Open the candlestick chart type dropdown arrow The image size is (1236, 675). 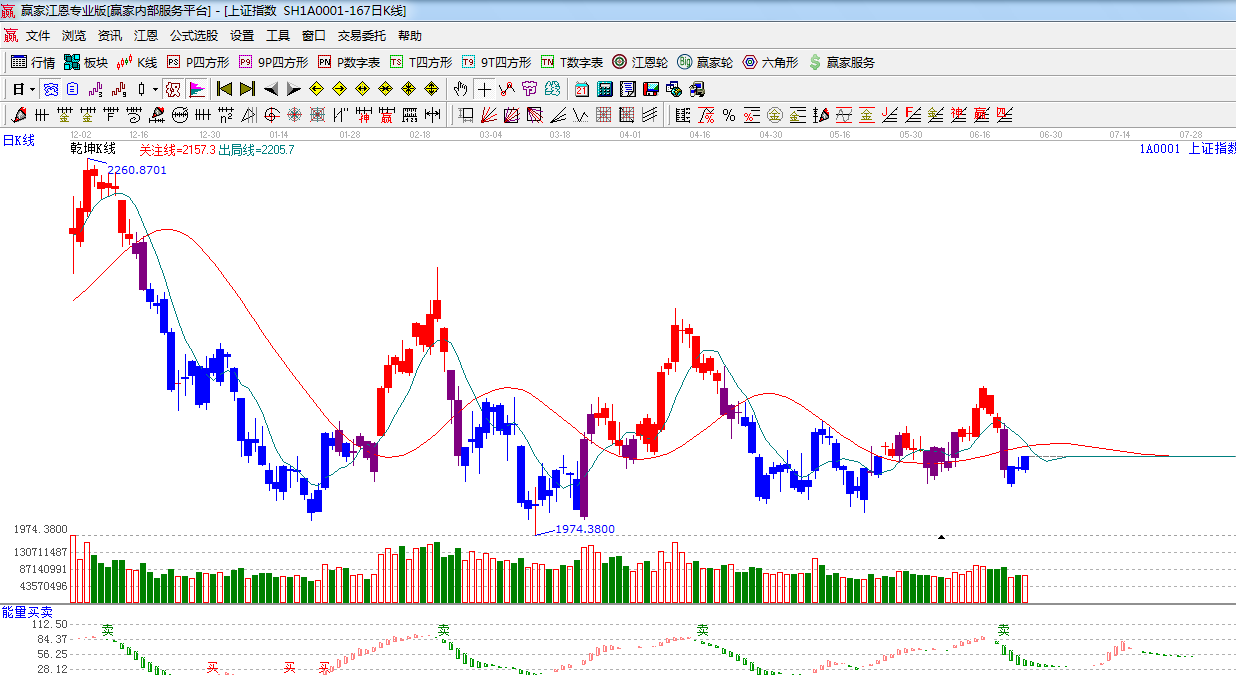point(155,89)
